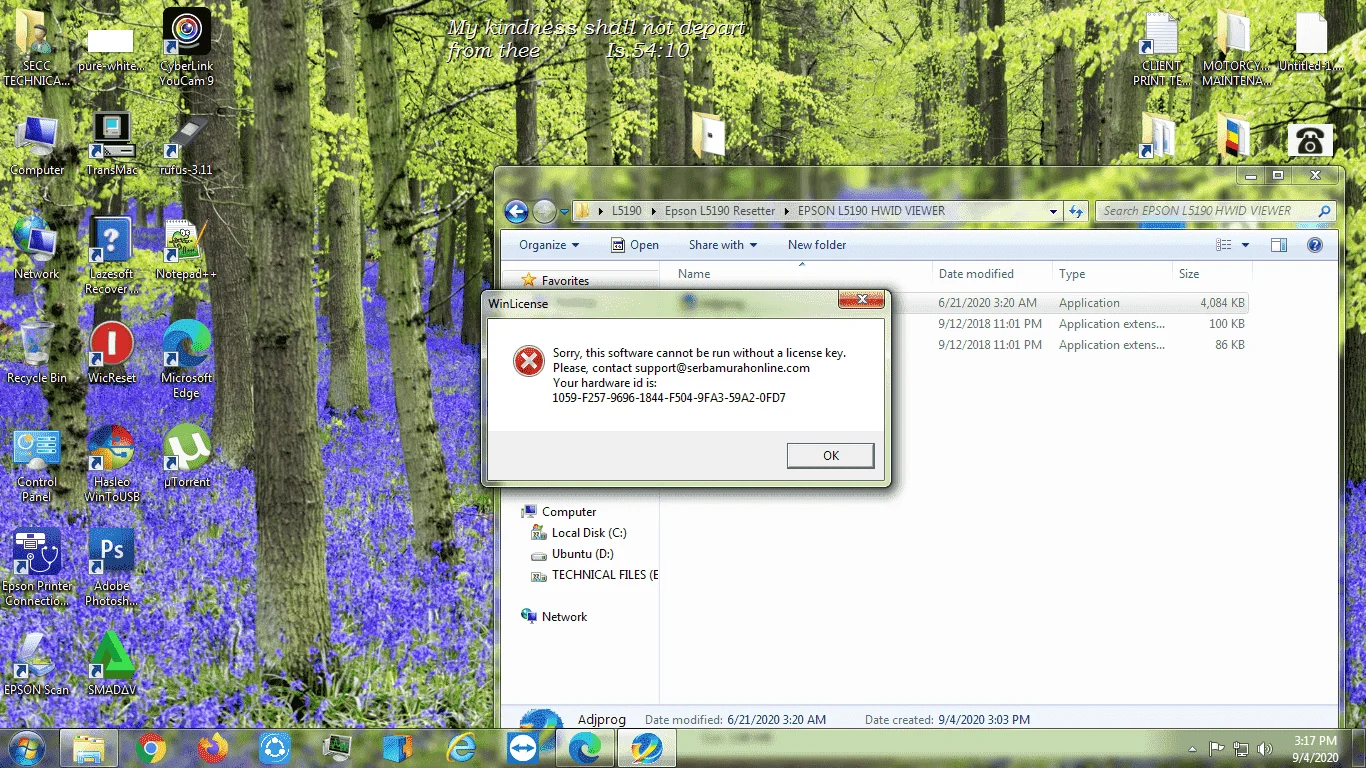1366x768 pixels.
Task: Select the Notepad++ desktop shortcut
Action: [x=187, y=248]
